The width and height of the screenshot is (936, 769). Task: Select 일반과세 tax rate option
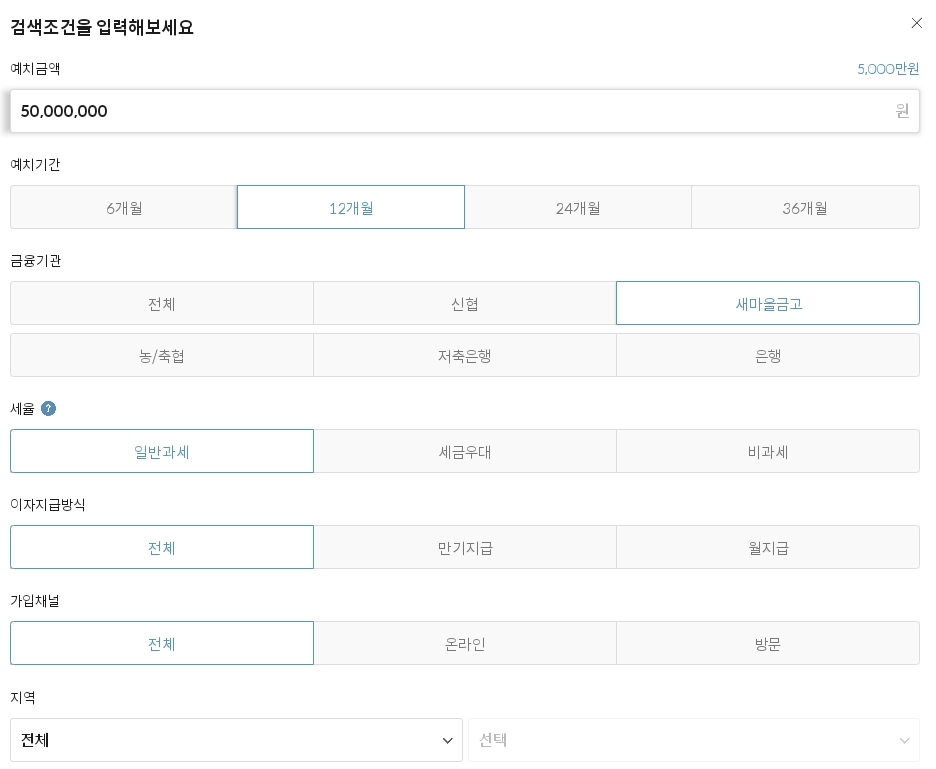162,451
